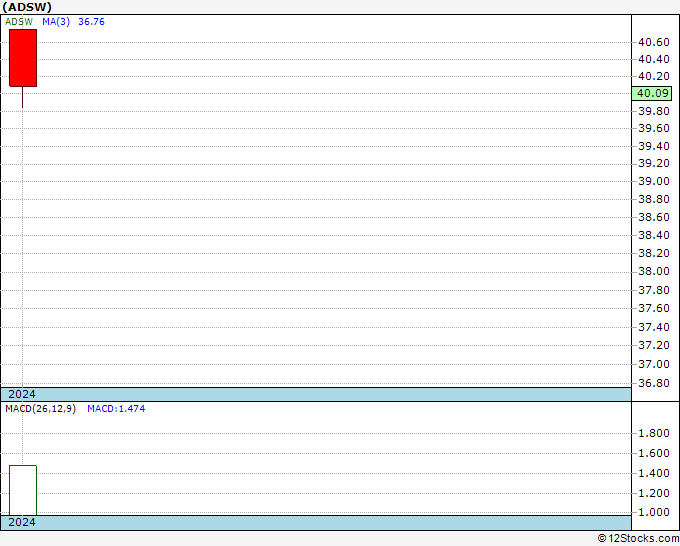The height and width of the screenshot is (546, 680).
Task: Click the MA(3) indicator label
Action: coord(56,22)
